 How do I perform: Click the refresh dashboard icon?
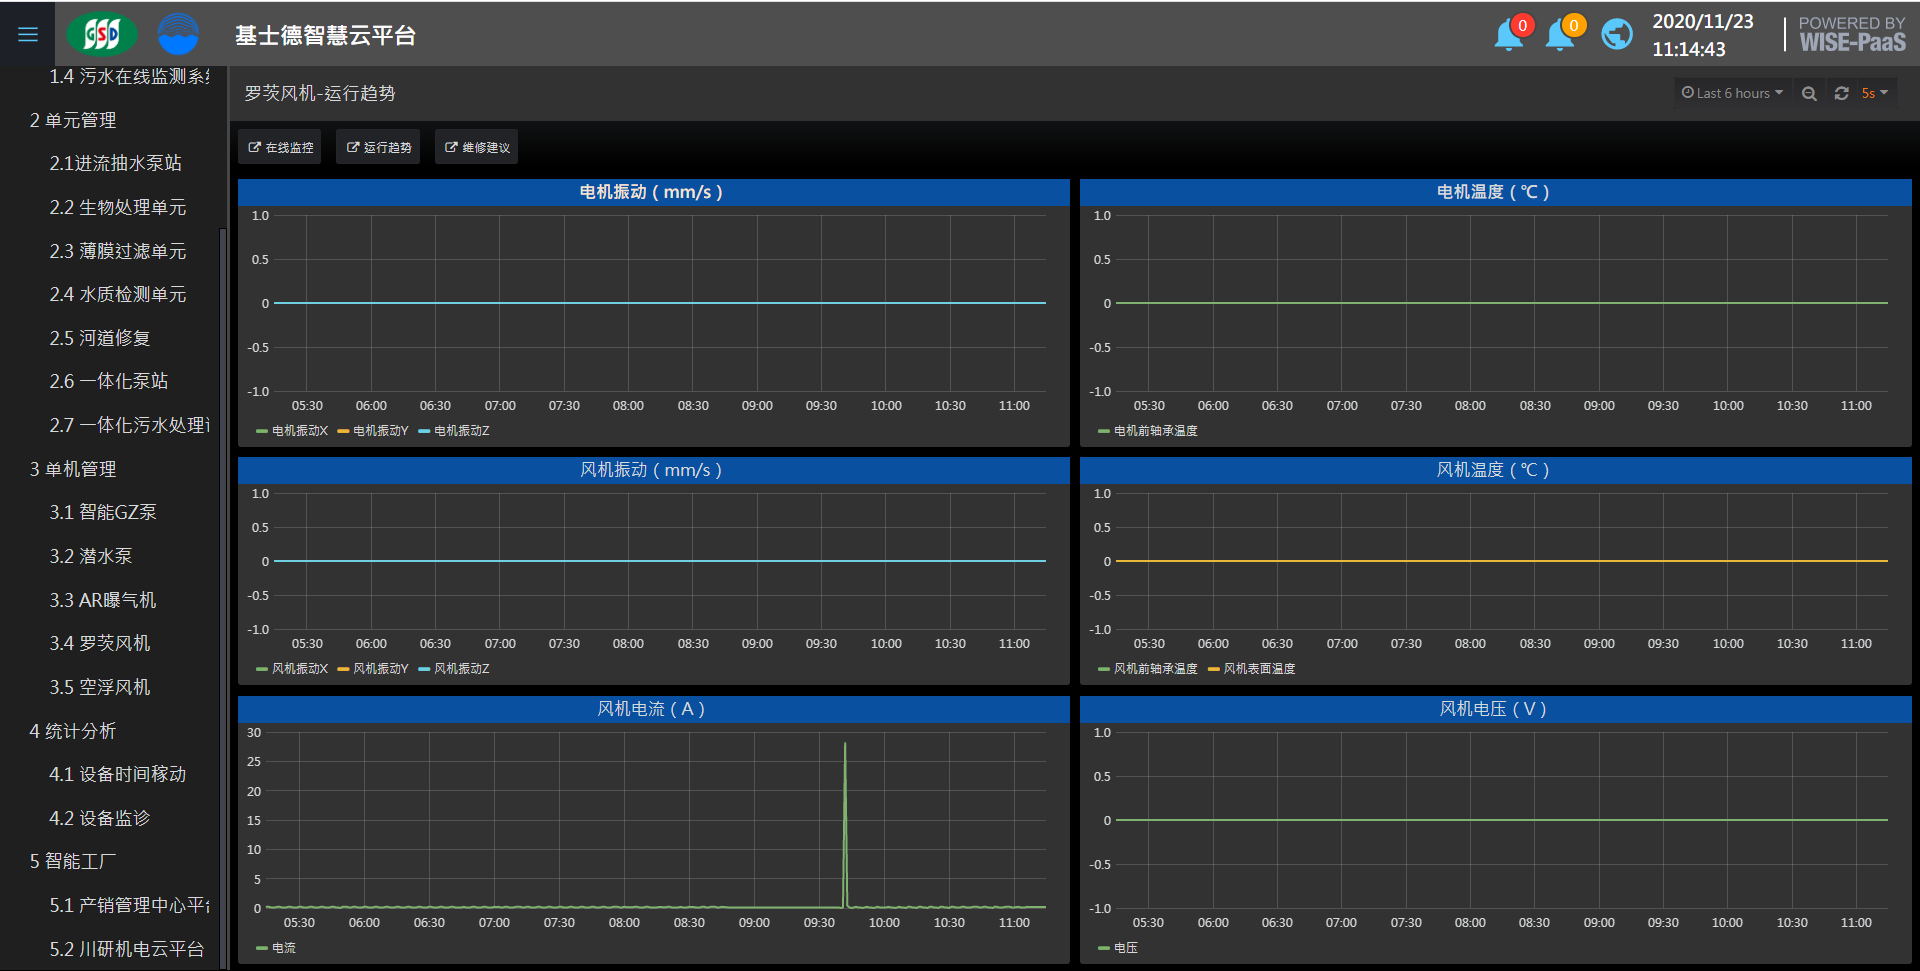1841,93
